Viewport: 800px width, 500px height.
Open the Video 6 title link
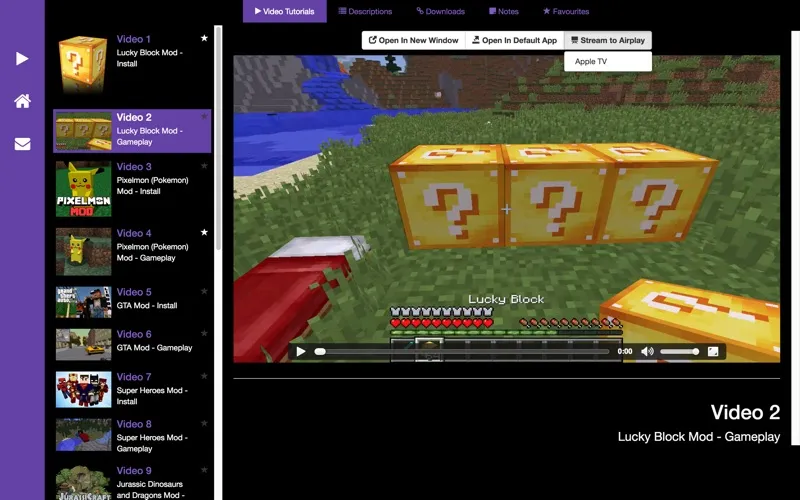(134, 334)
